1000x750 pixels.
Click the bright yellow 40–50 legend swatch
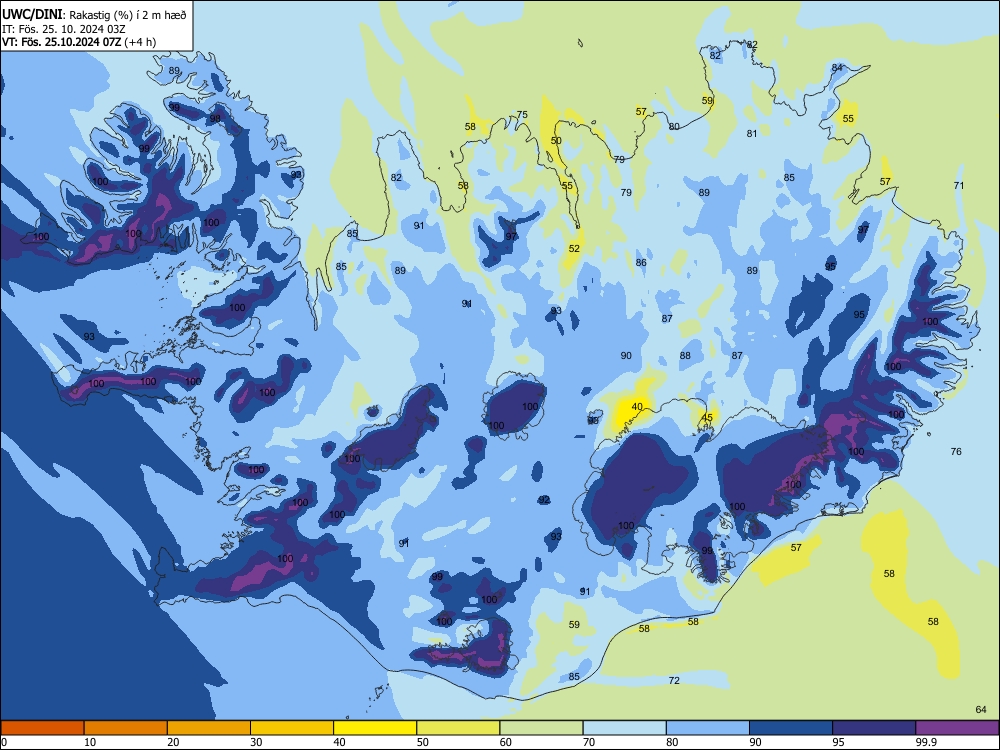pyautogui.click(x=375, y=728)
